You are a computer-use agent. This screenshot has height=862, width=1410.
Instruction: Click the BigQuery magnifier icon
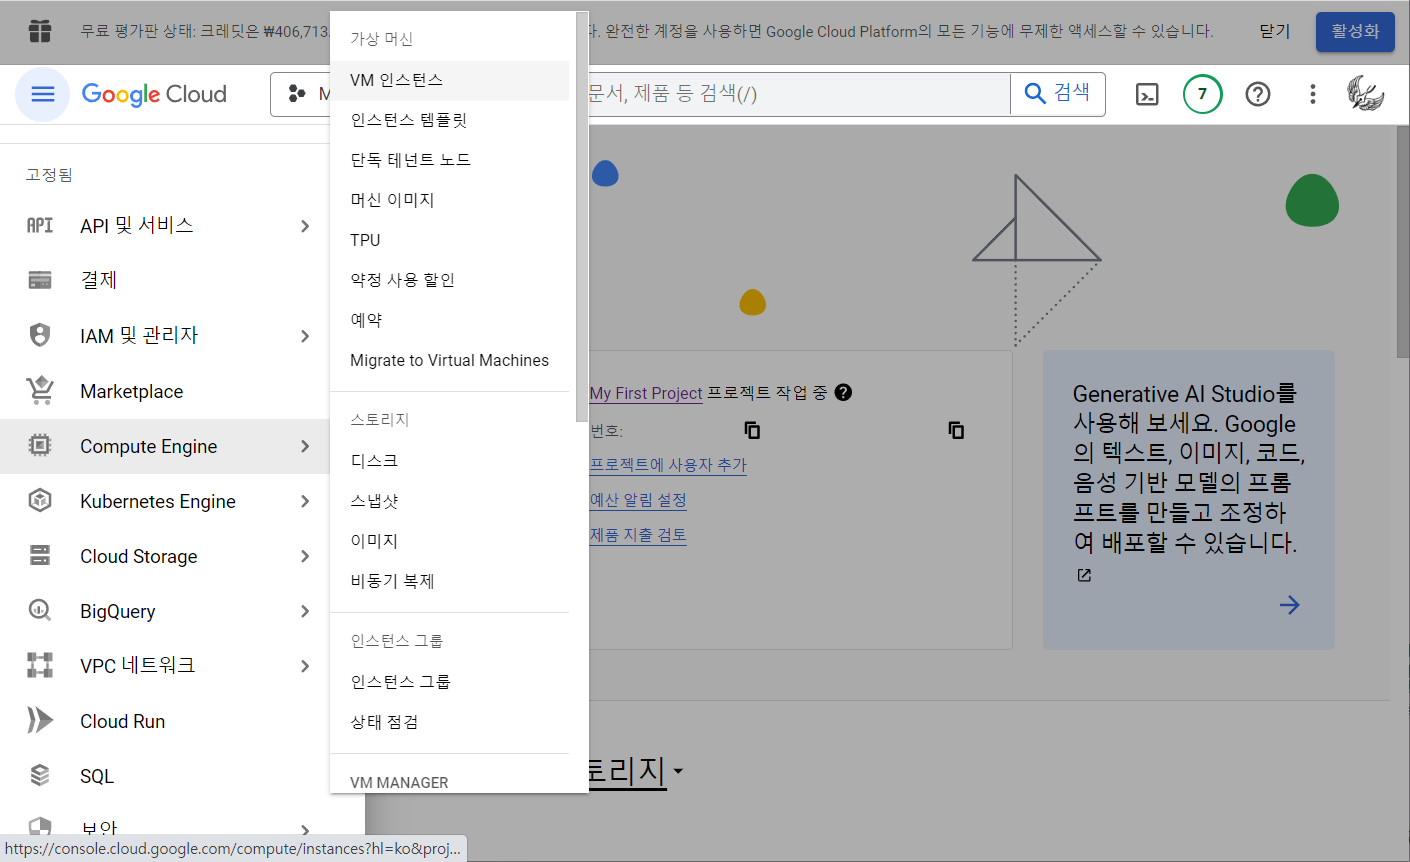pos(40,610)
